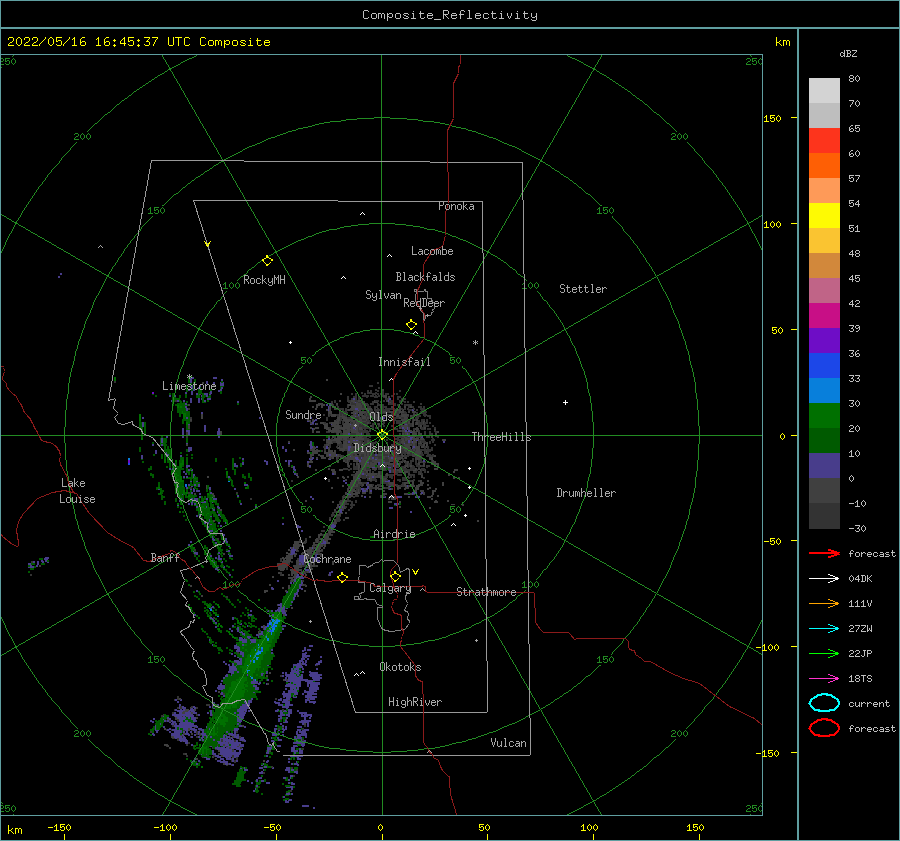The image size is (900, 841).
Task: Click the Vulcan label
Action: click(509, 743)
